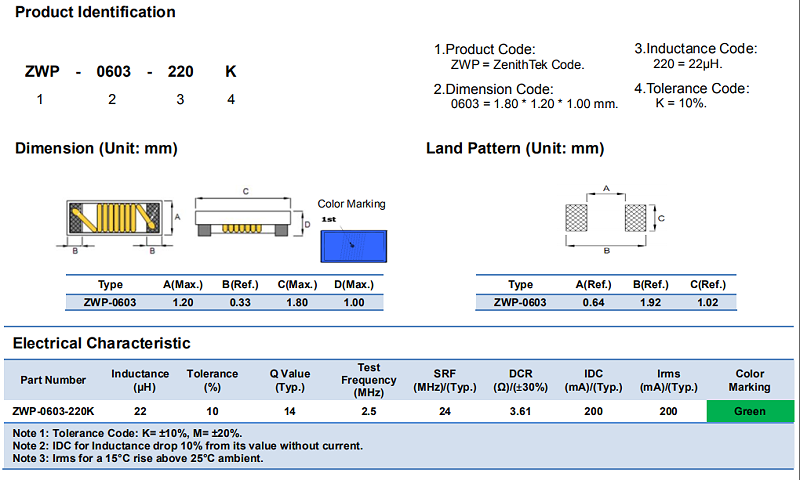Screen dimensions: 800x480
Task: Click the 'SRF (MHz)/(Typ.)' column header
Action: click(x=445, y=381)
